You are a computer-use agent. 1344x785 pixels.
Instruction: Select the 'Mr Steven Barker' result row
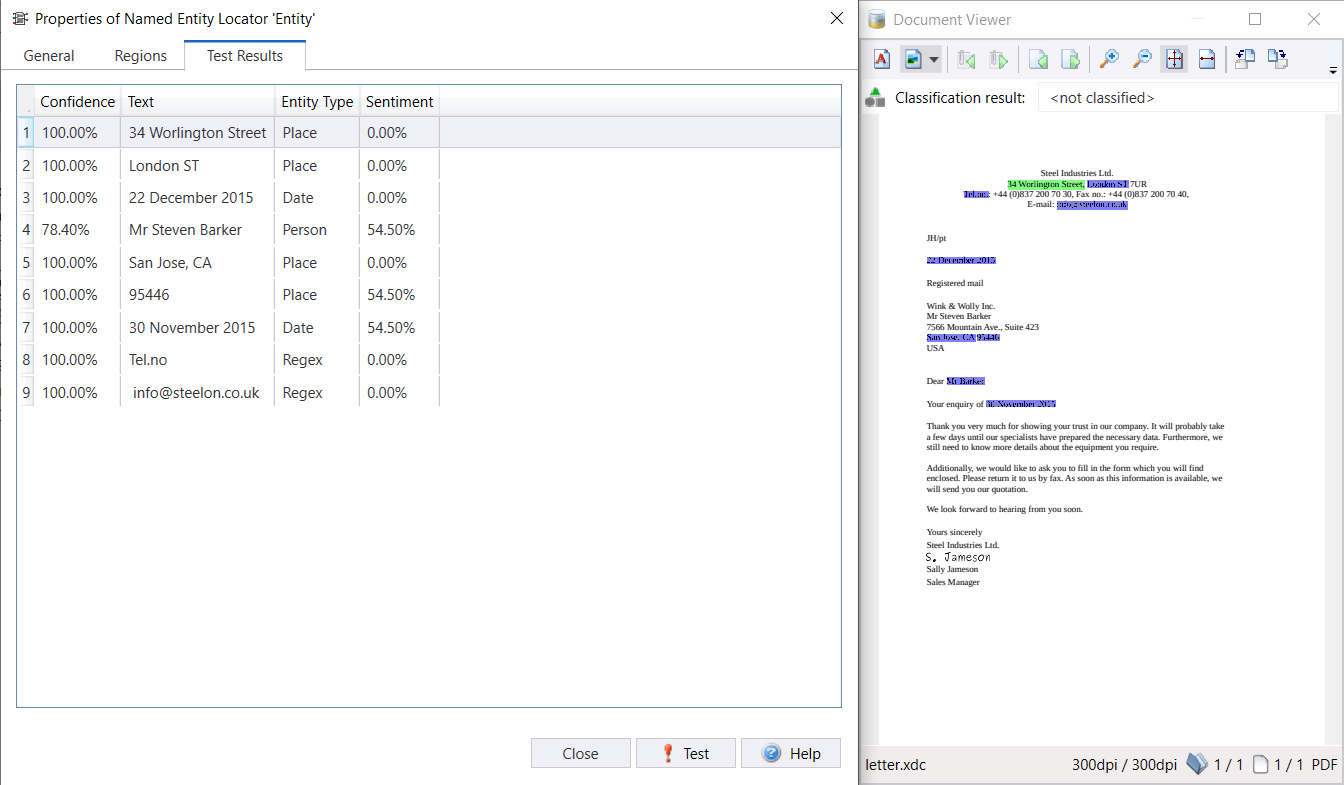click(185, 230)
